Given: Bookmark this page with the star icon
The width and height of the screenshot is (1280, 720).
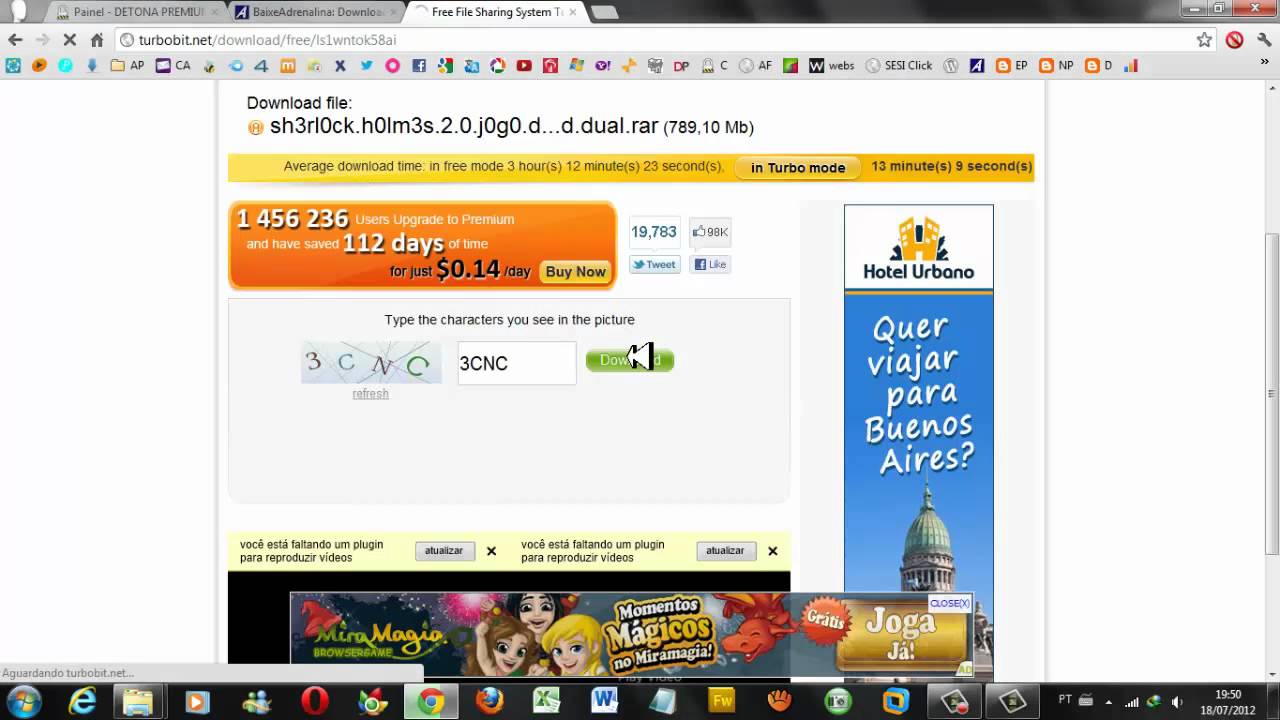Looking at the screenshot, I should [x=1204, y=40].
